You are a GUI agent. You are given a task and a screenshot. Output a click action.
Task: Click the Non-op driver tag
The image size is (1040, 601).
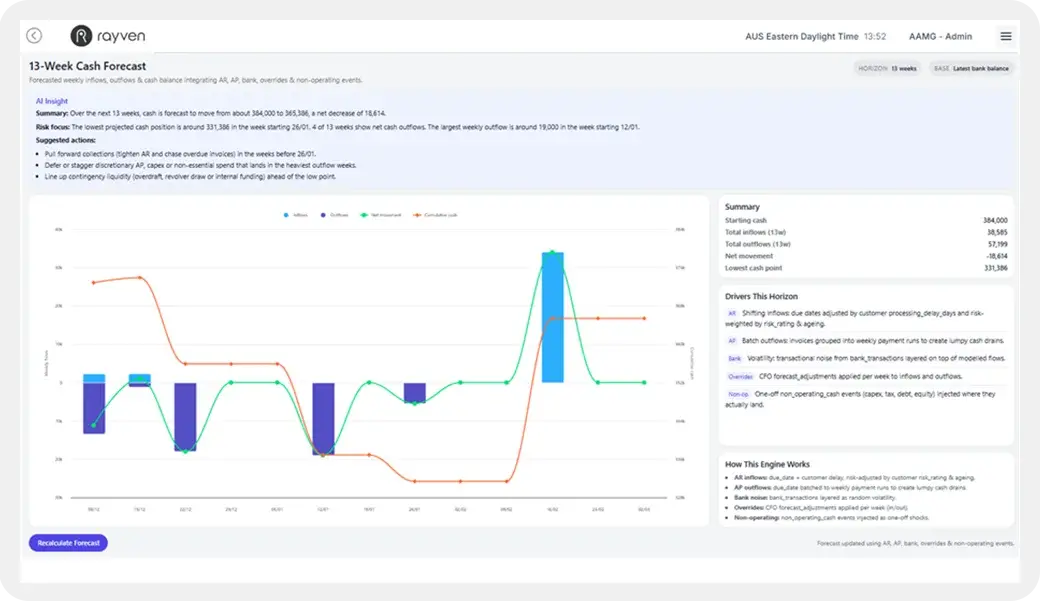pos(738,394)
